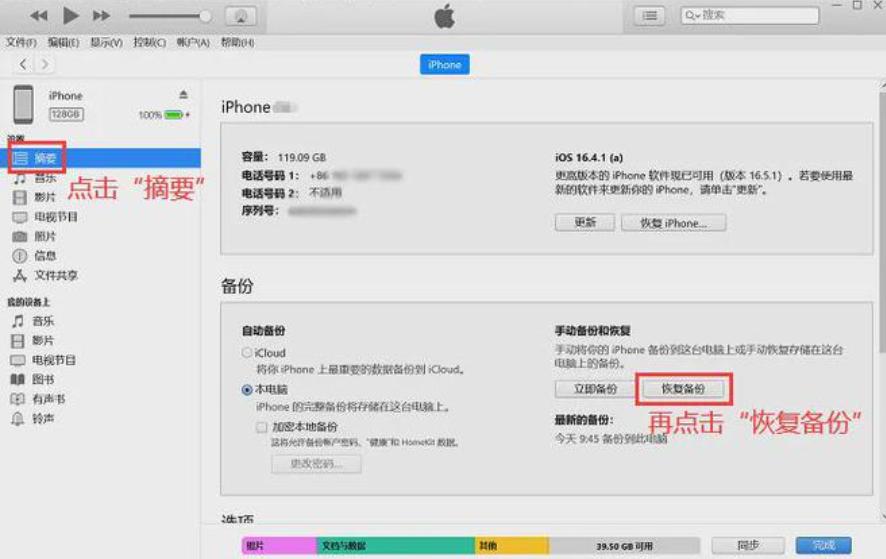
Task: Eject the iPhone with eject icon
Action: (x=183, y=94)
